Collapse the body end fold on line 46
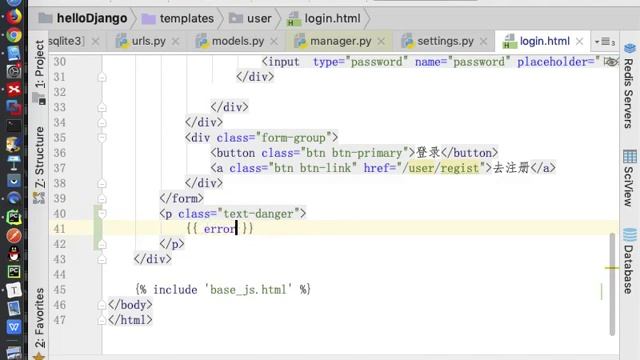The image size is (640, 360). [102, 305]
